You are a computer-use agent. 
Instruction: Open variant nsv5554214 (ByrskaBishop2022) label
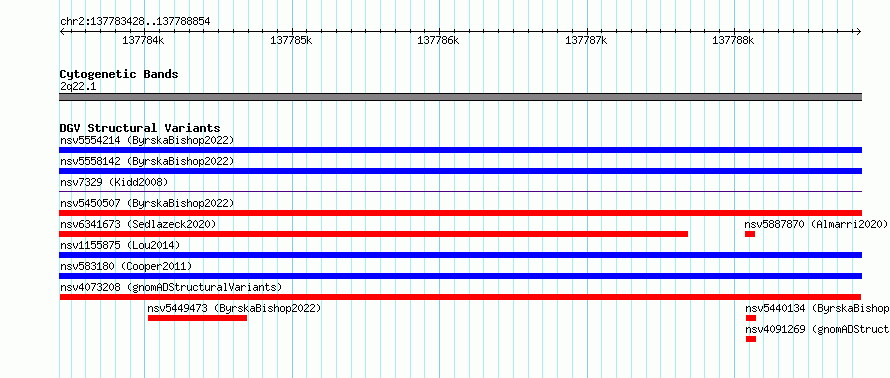pyautogui.click(x=147, y=140)
